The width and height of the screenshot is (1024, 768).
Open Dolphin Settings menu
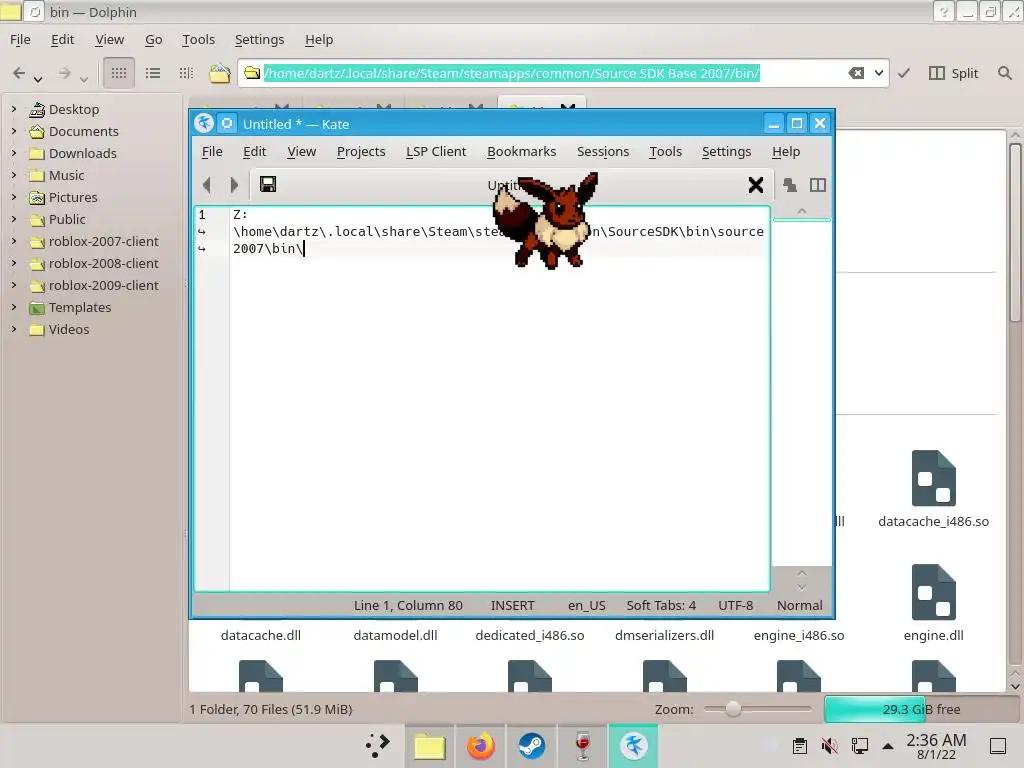(x=259, y=40)
